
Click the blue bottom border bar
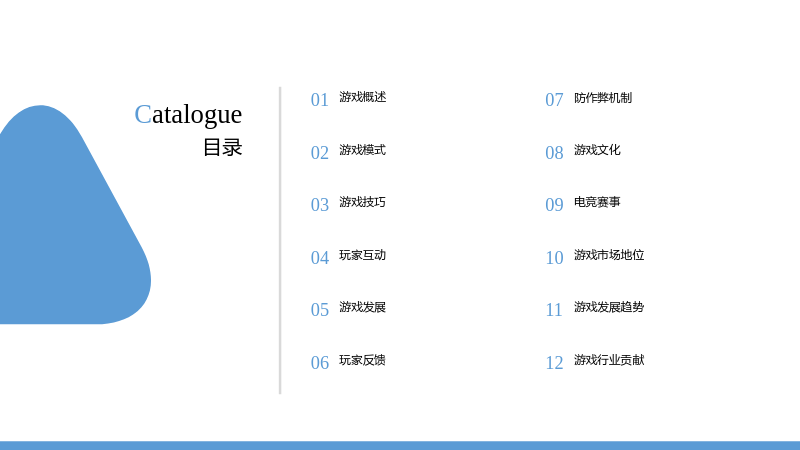point(400,445)
